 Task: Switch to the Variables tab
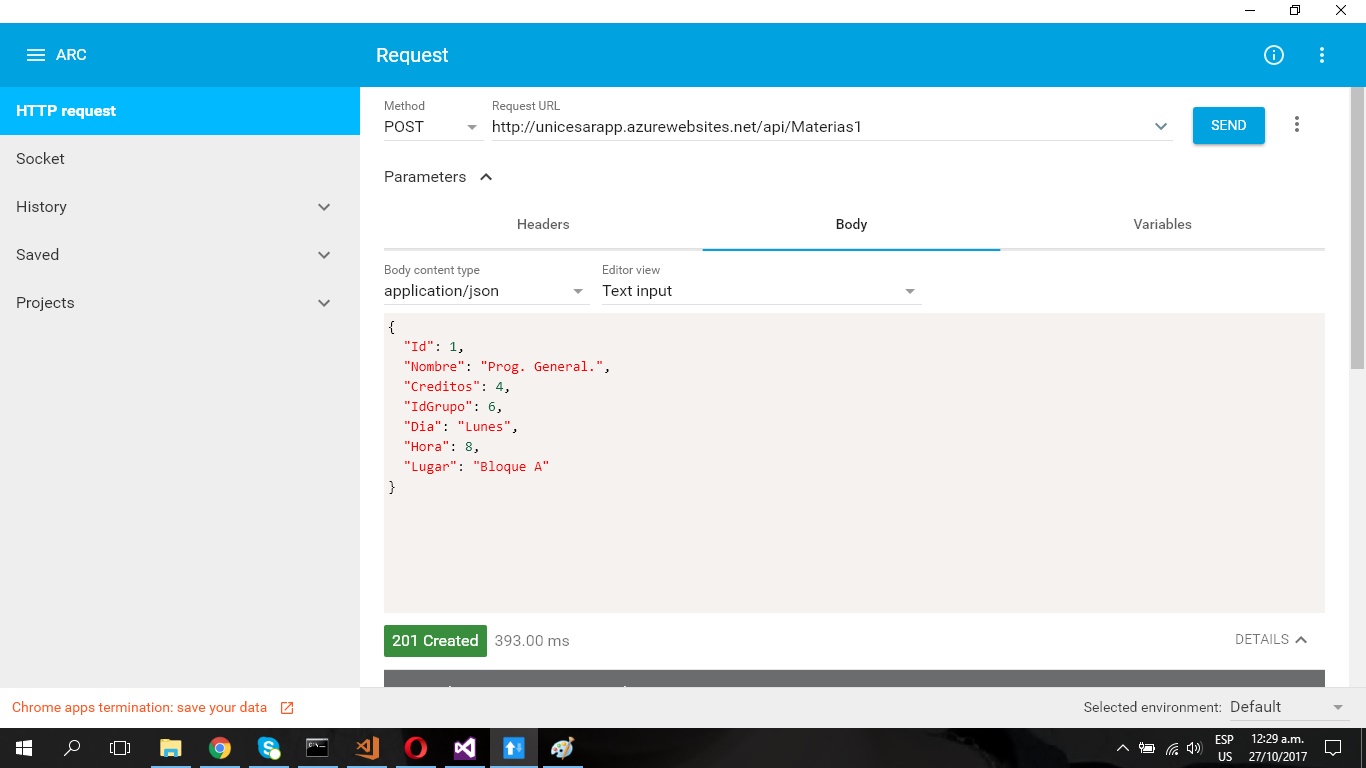(x=1162, y=224)
